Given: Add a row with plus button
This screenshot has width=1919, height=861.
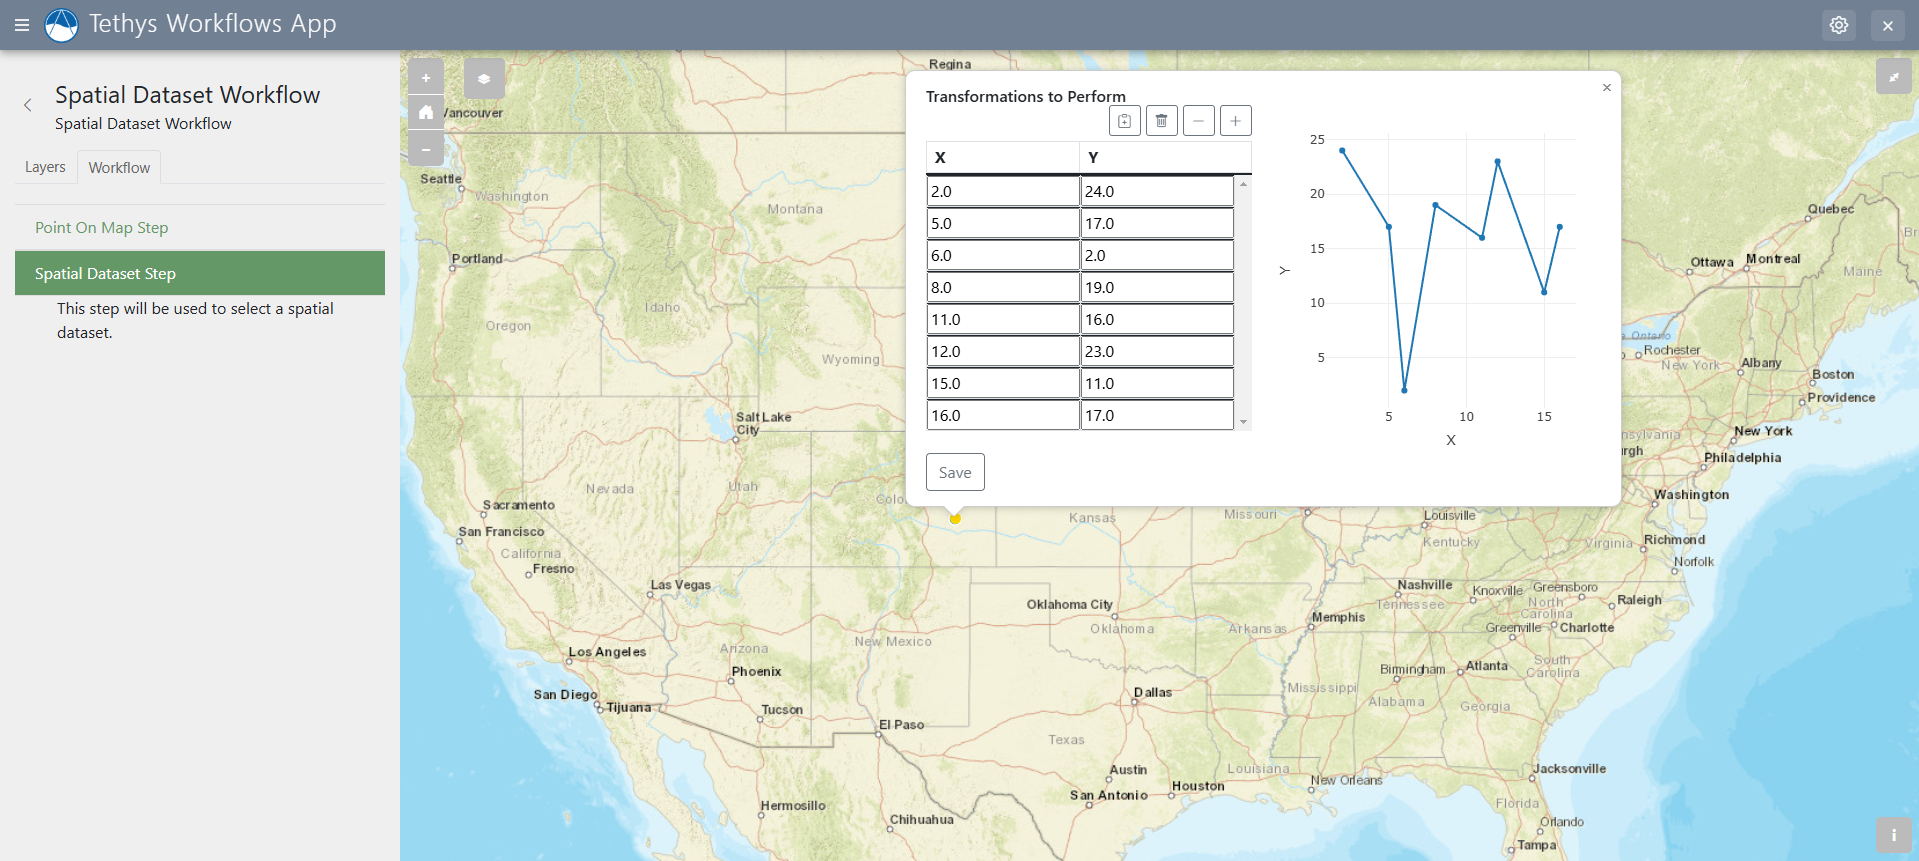Looking at the screenshot, I should [x=1236, y=121].
